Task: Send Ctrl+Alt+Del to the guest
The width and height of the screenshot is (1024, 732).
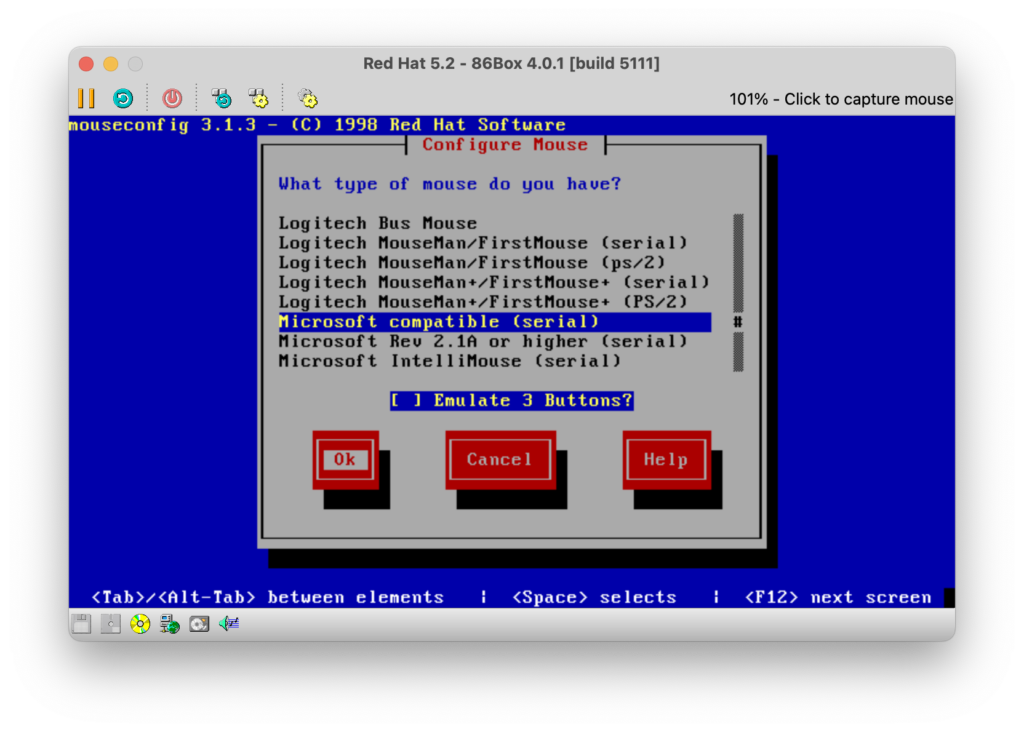Action: 222,99
